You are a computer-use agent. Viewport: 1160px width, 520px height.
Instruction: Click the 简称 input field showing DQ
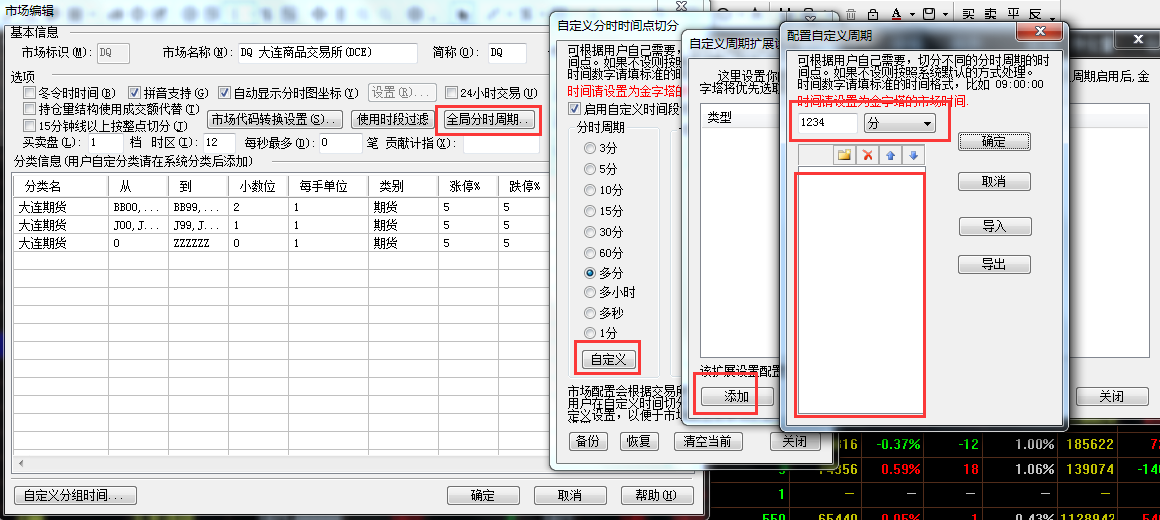[508, 53]
